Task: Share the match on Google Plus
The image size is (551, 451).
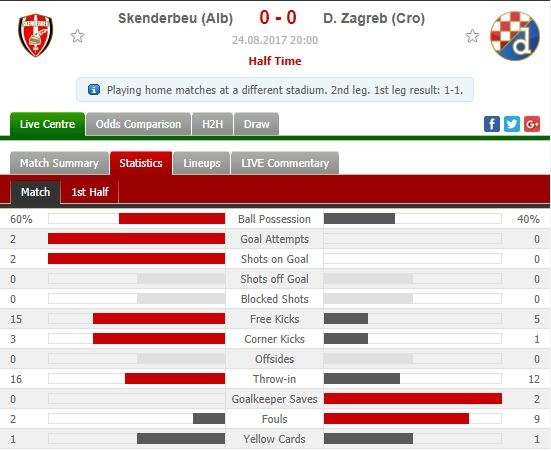Action: pyautogui.click(x=532, y=124)
